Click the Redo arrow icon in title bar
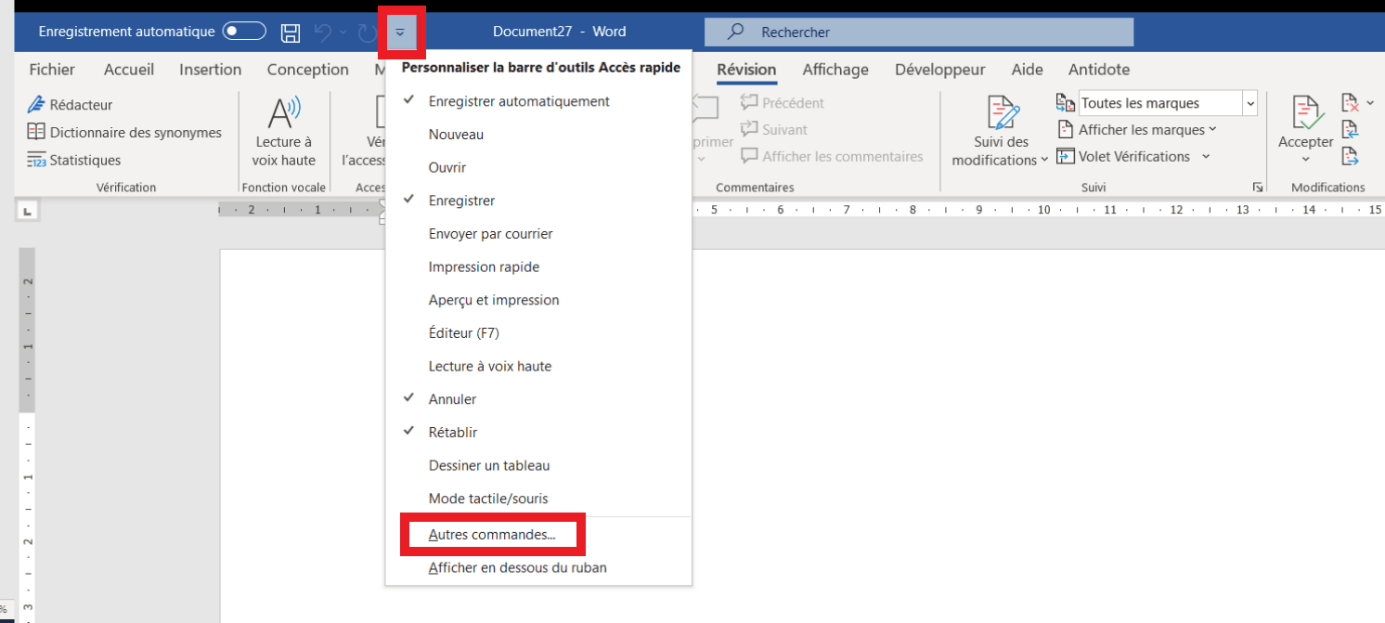The height and width of the screenshot is (623, 1385). click(366, 32)
